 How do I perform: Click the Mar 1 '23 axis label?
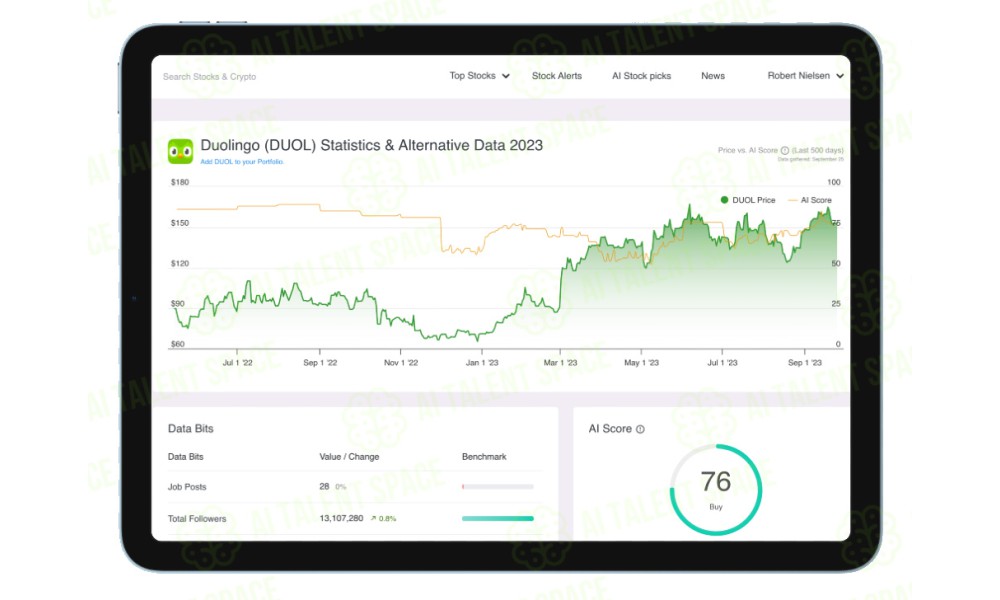(561, 363)
